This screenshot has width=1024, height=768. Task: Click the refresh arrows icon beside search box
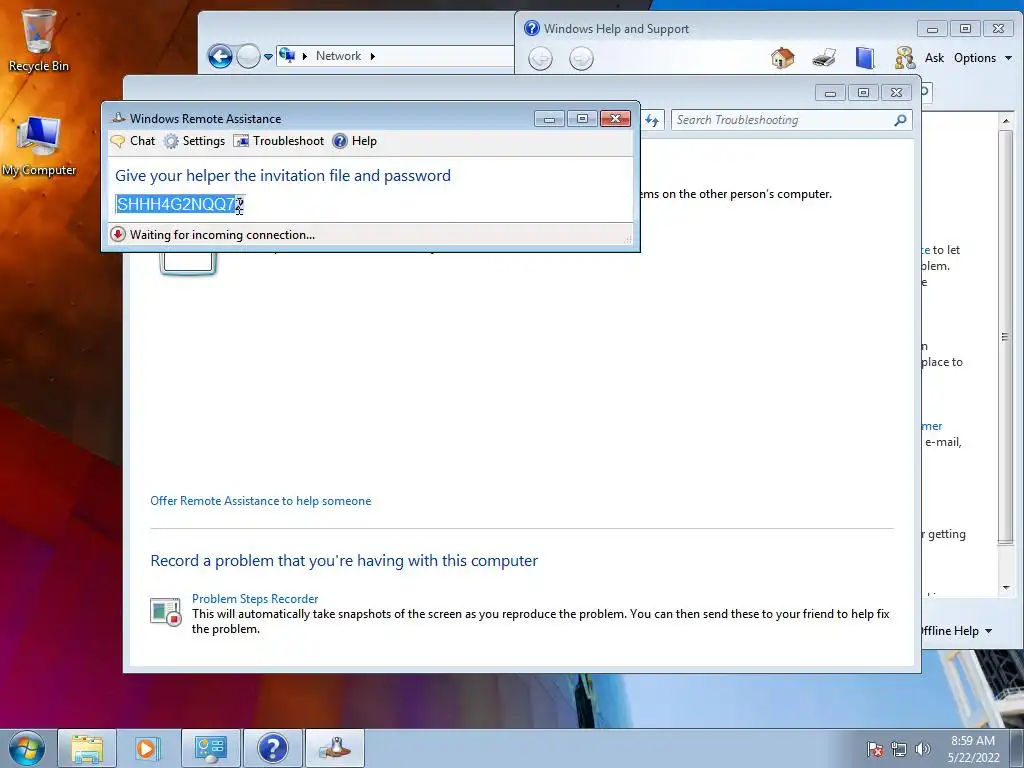[x=652, y=120]
